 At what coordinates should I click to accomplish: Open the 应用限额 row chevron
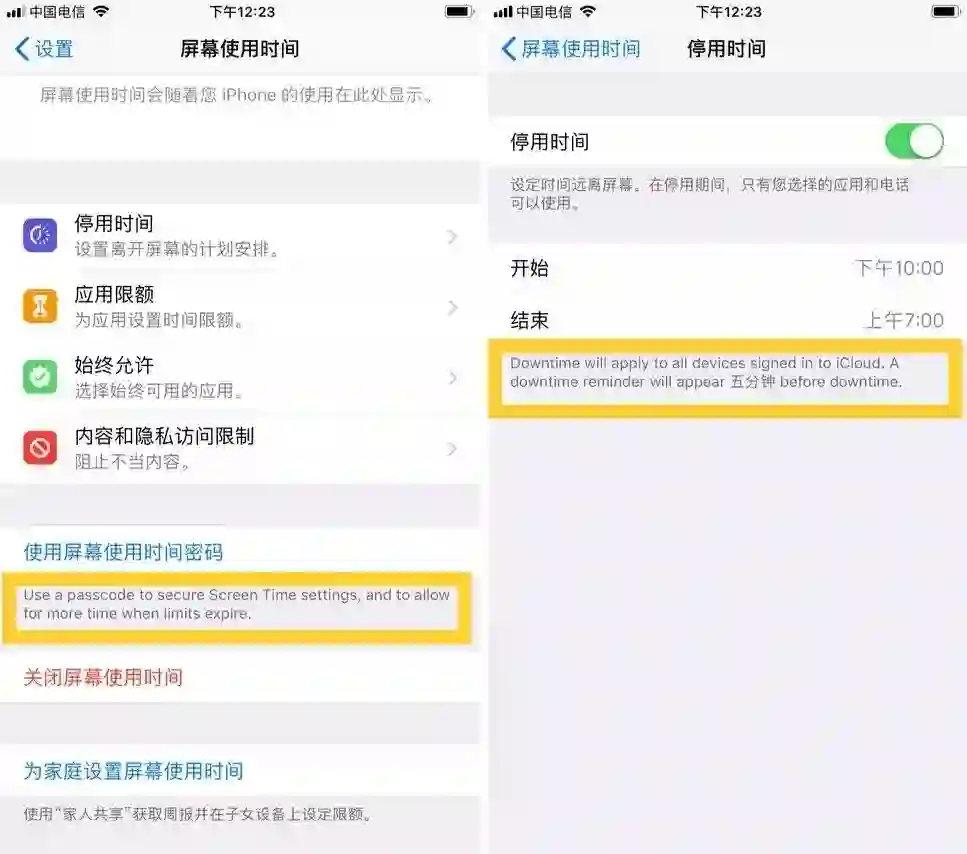tap(452, 308)
